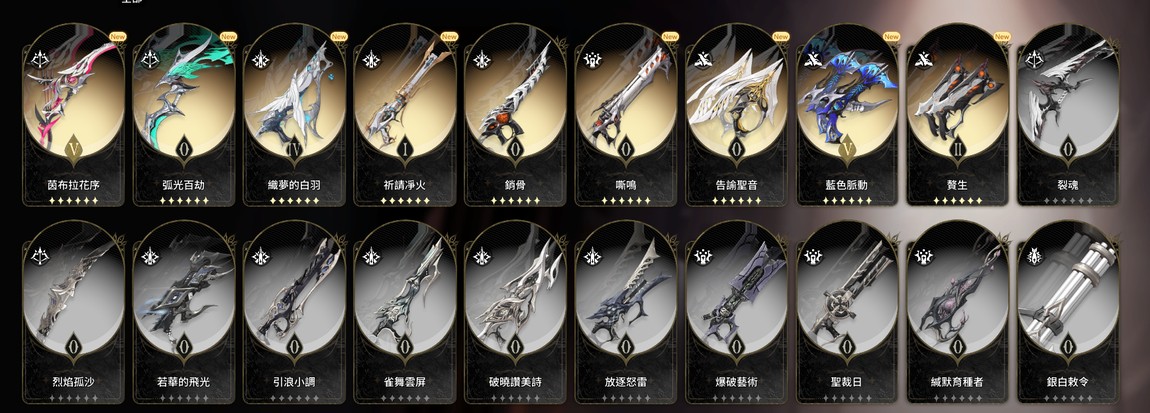This screenshot has width=1150, height=413.
Task: Select the 若華的飛光 weapon card
Action: point(184,312)
